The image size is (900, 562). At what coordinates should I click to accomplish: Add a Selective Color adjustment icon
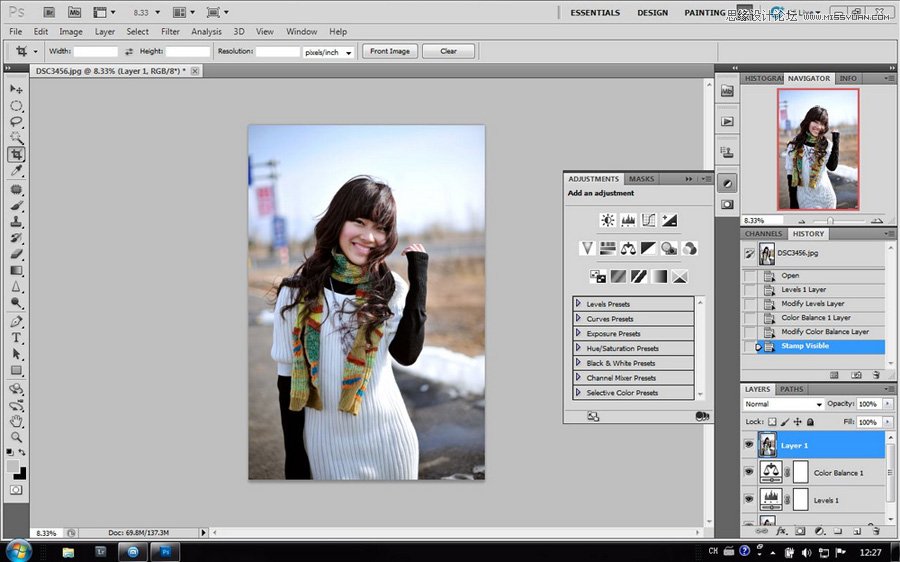click(x=680, y=277)
